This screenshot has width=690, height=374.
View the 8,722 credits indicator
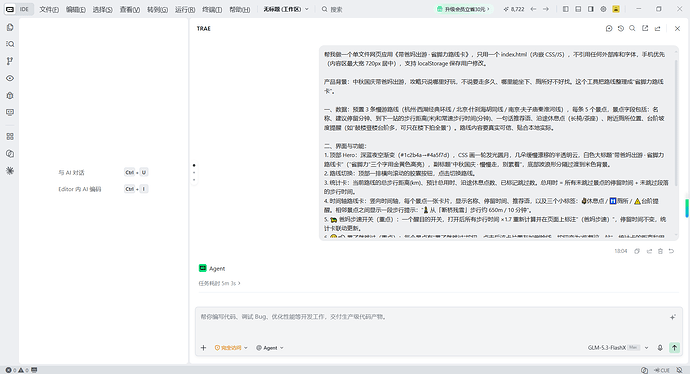pos(514,9)
